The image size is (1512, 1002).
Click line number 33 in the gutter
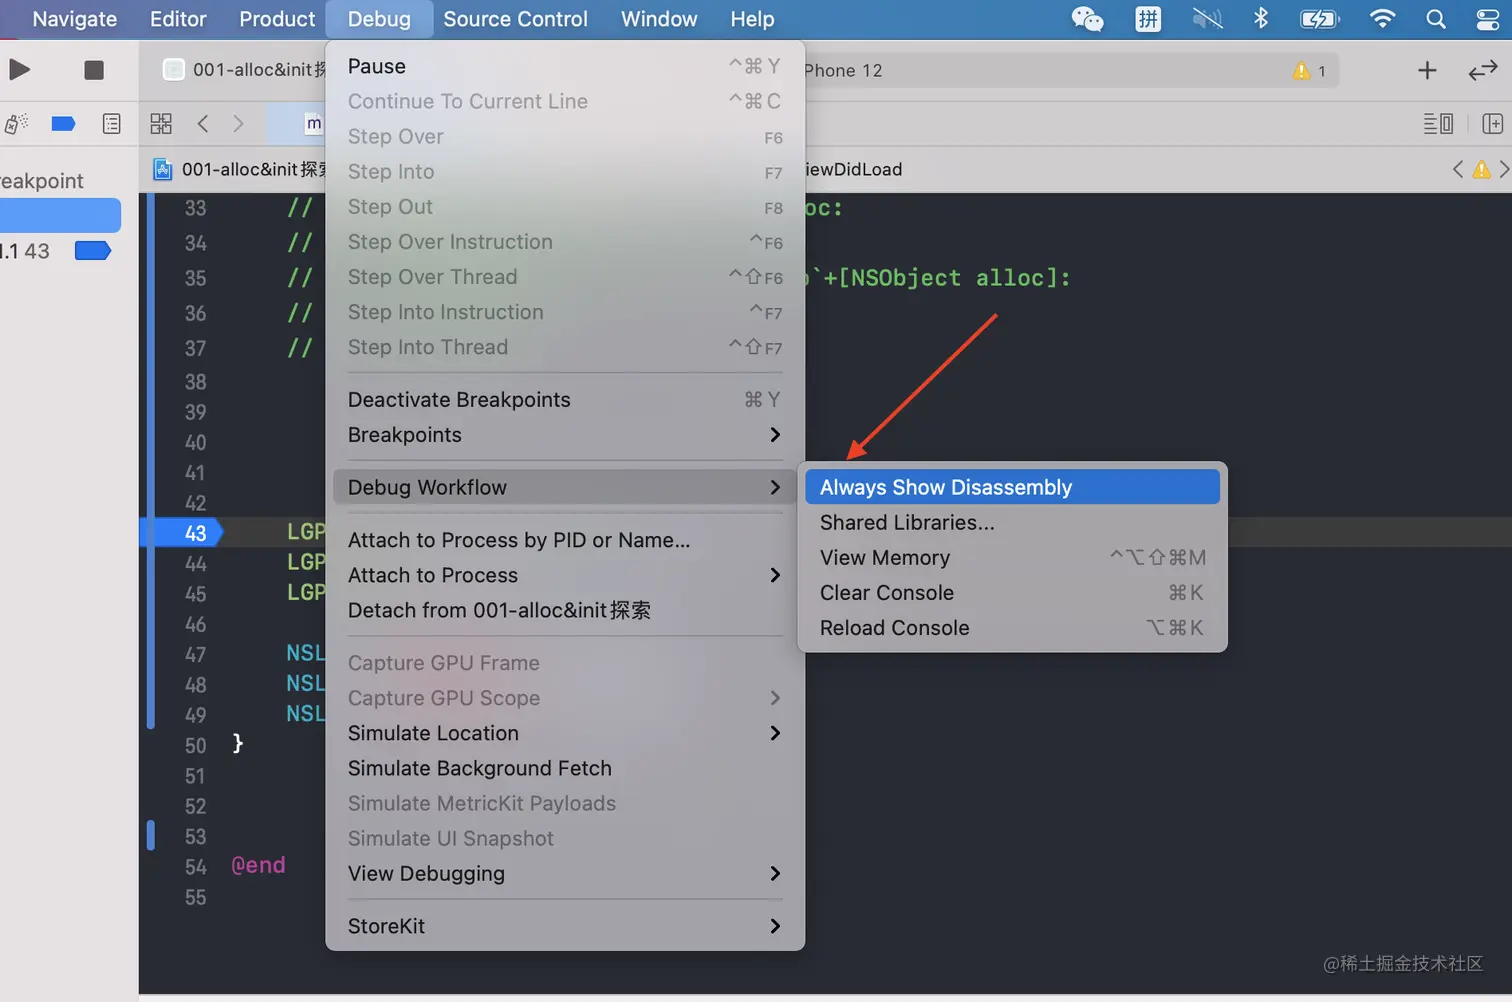coord(195,208)
